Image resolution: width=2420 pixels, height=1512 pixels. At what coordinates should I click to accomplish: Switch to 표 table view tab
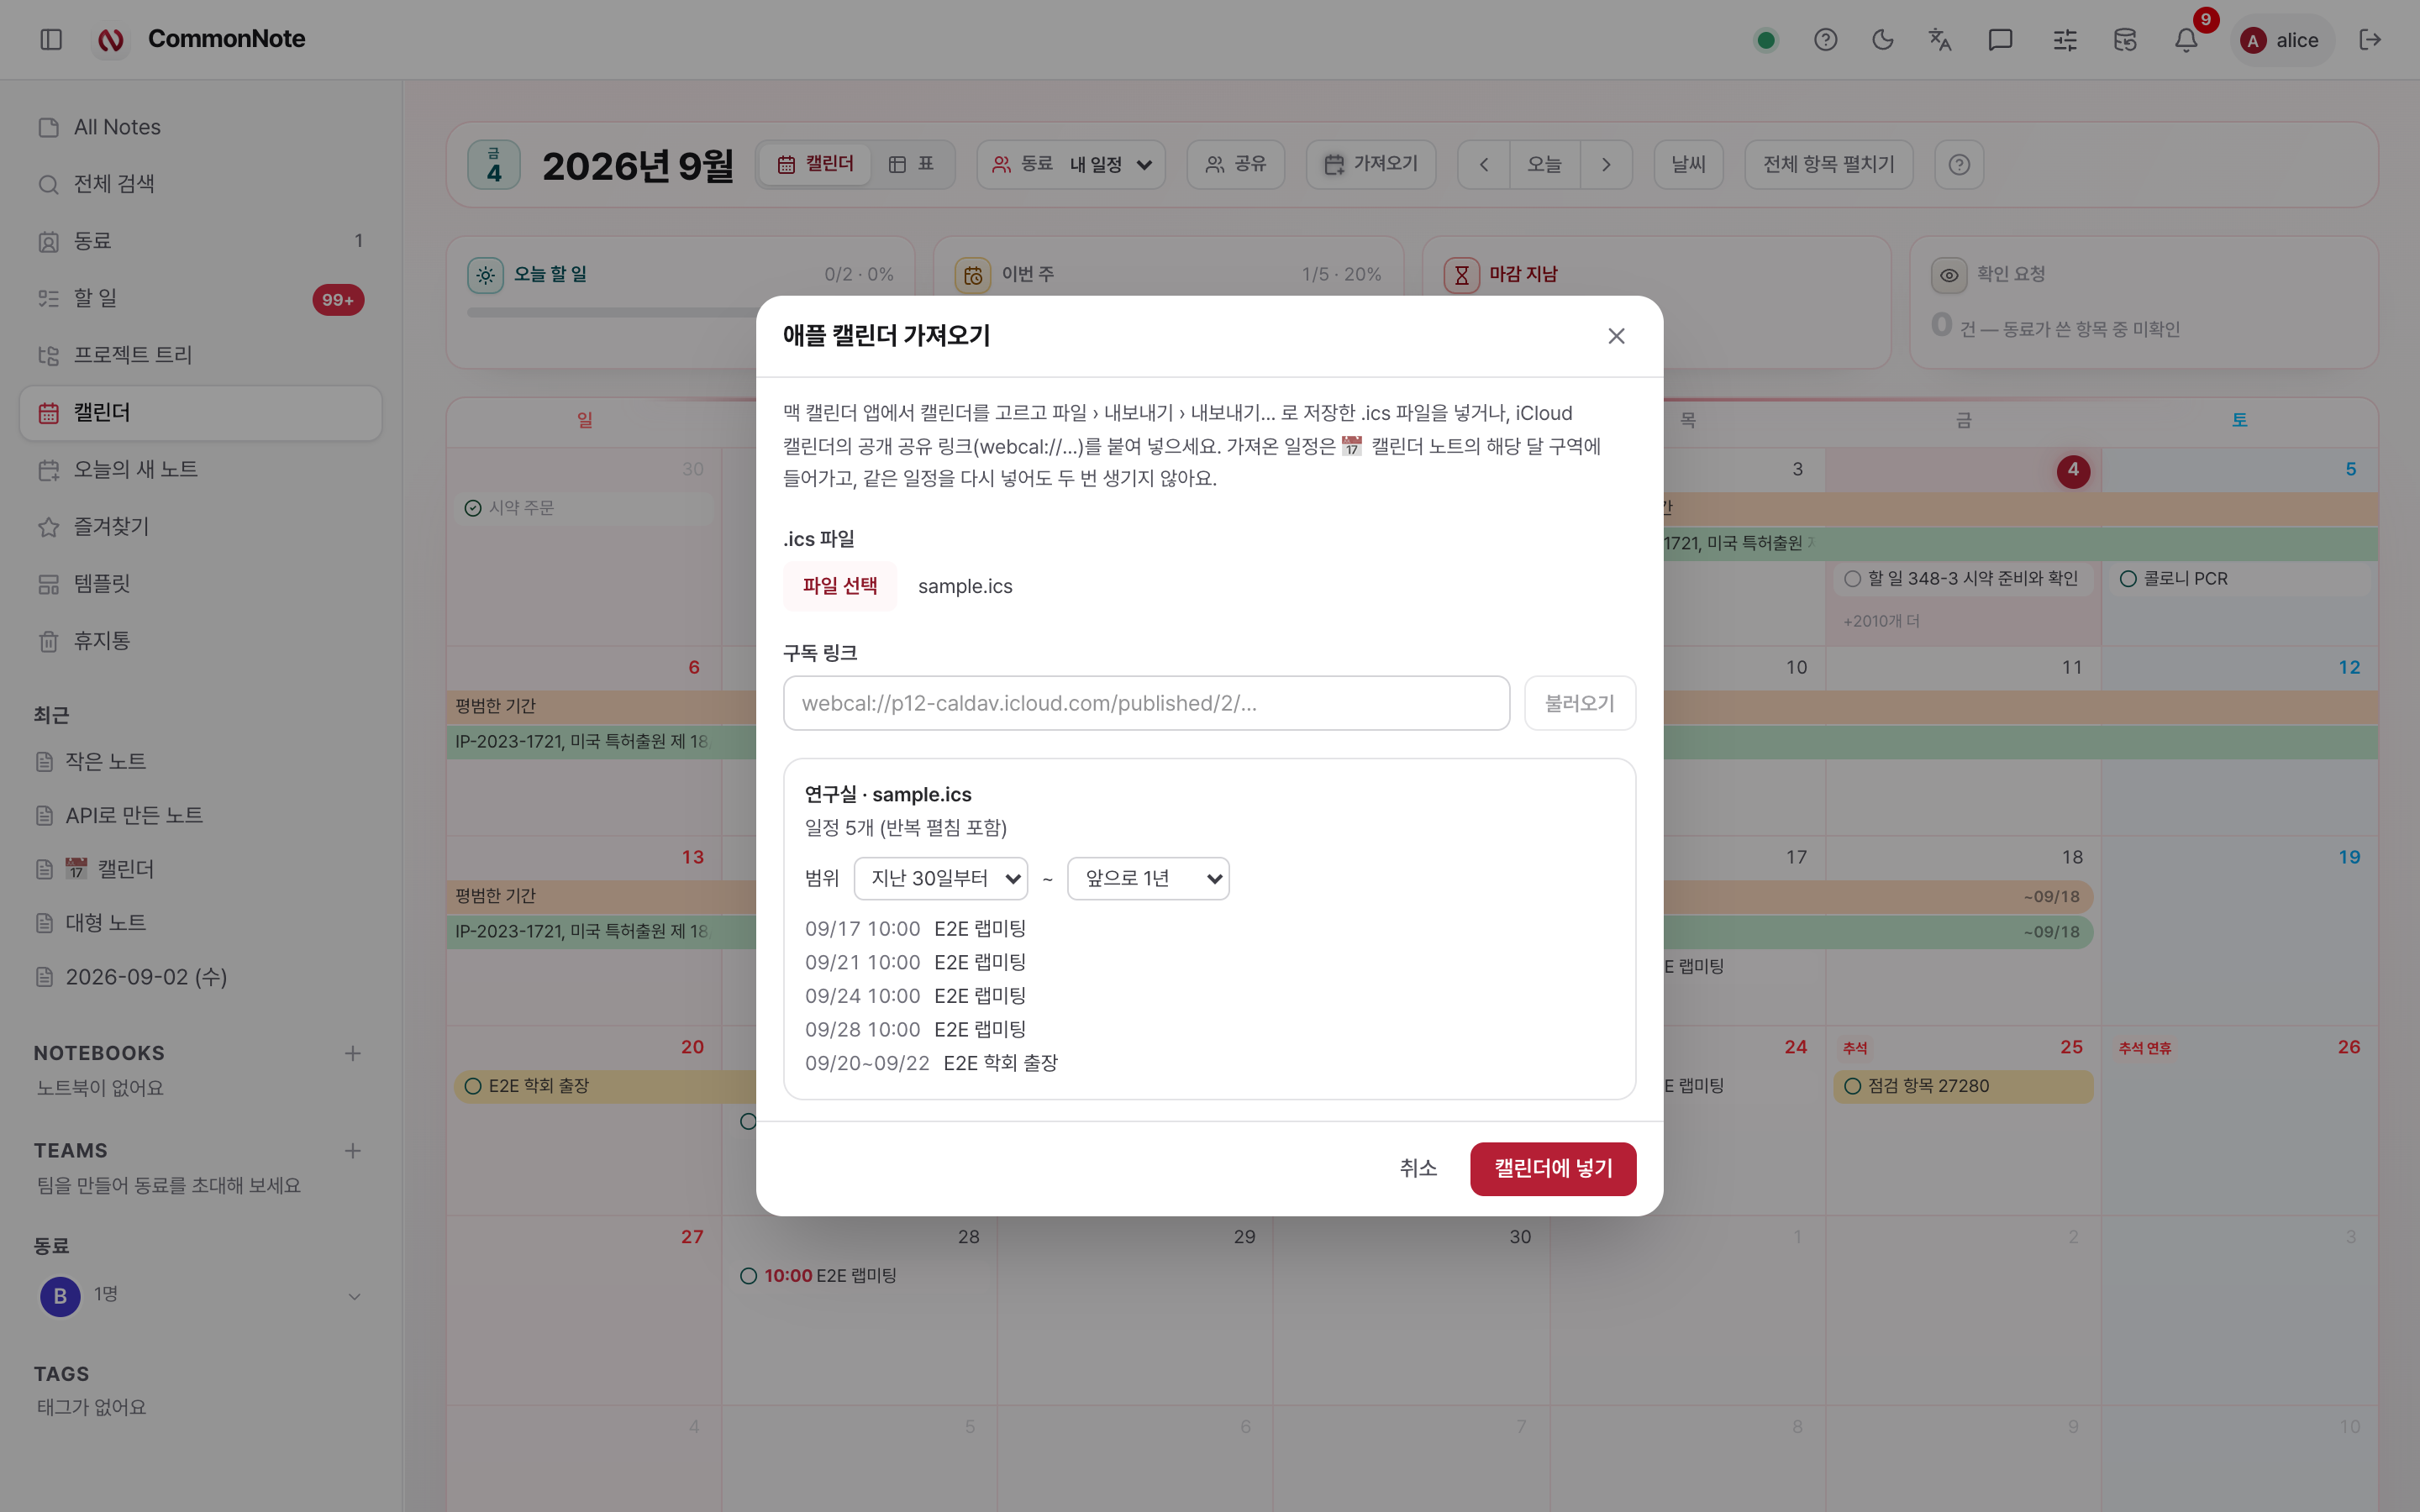(x=911, y=164)
